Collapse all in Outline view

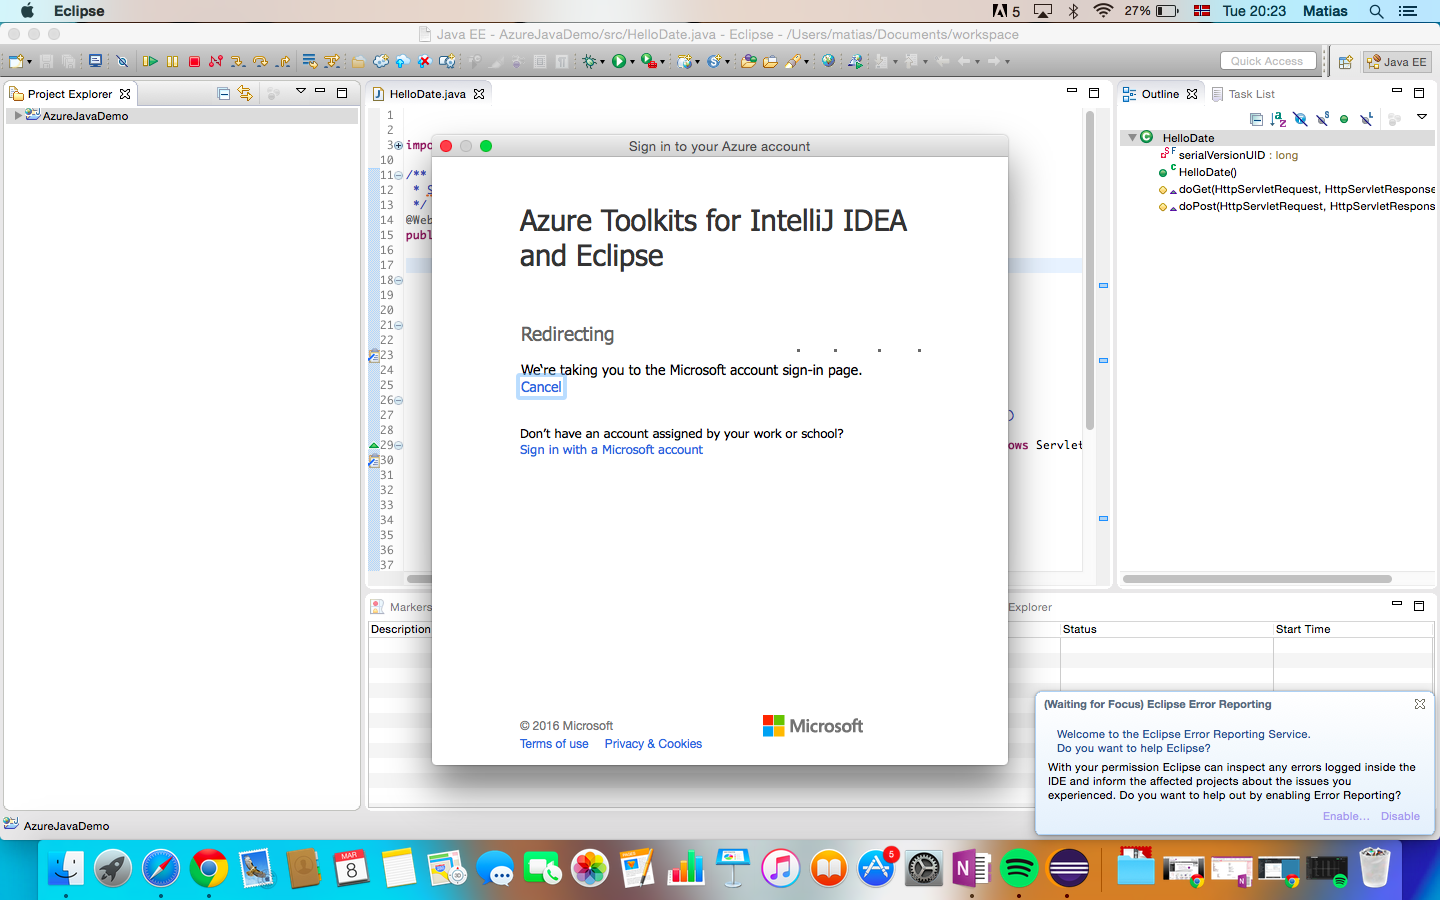1256,119
